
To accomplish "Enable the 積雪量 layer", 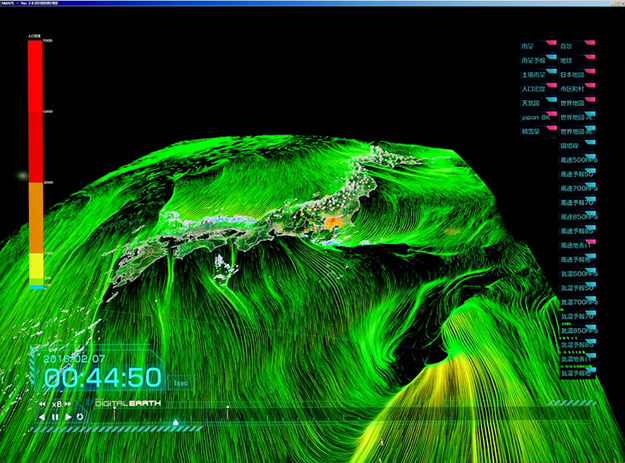I will [533, 131].
